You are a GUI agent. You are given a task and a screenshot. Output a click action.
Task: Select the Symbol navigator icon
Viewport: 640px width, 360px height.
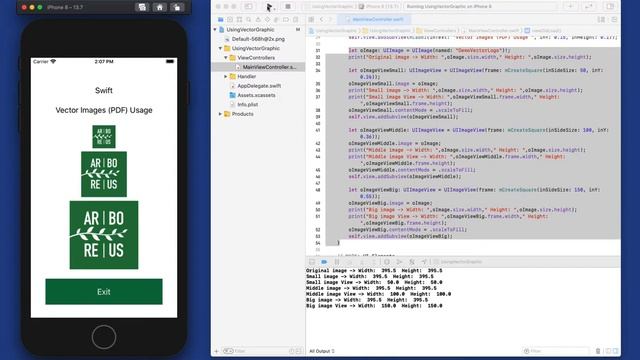(x=239, y=20)
